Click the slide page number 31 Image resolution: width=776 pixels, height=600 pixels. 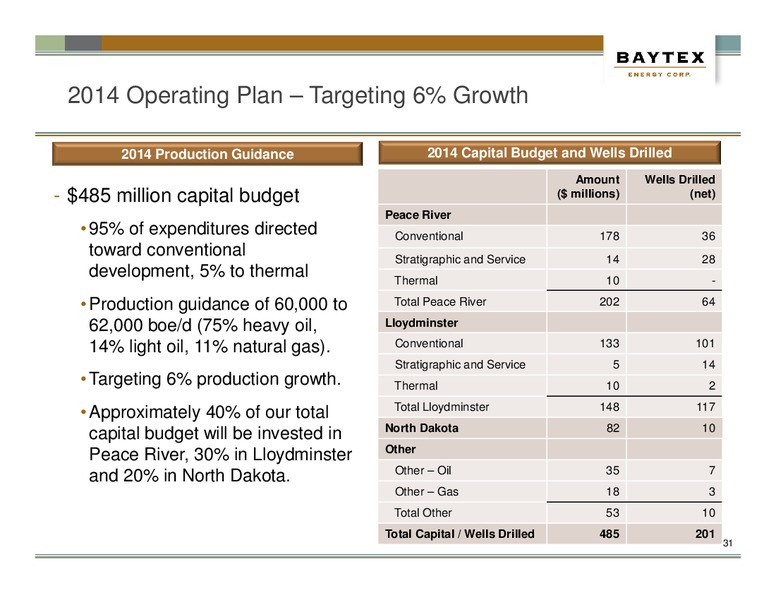728,544
